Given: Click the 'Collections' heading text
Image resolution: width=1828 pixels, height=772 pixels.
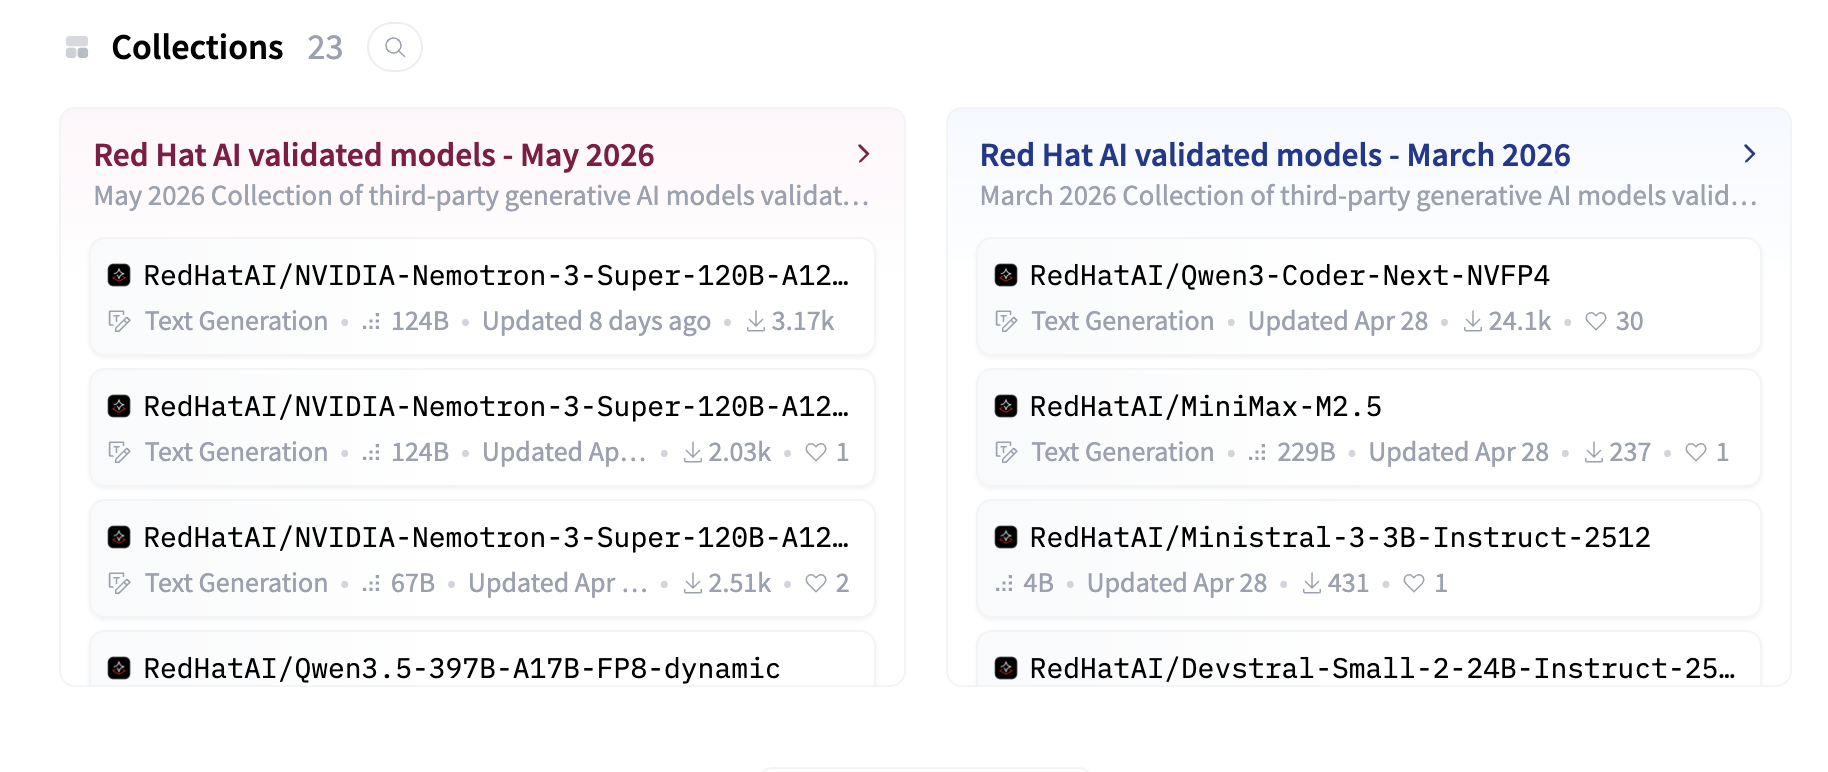Looking at the screenshot, I should [198, 47].
